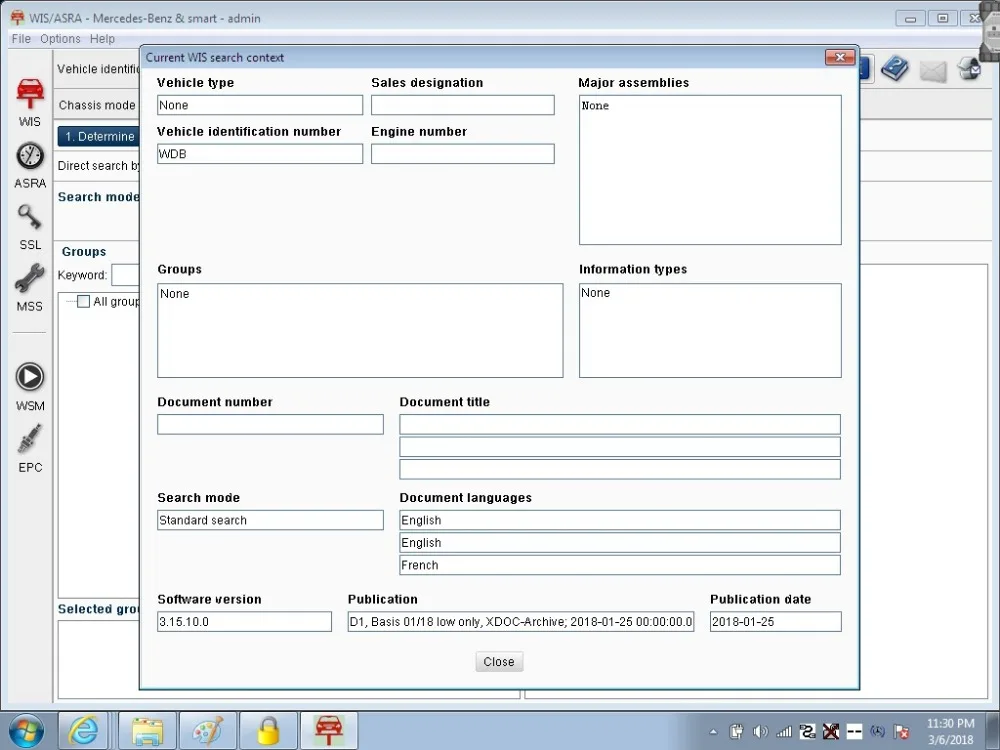Click the Close button
This screenshot has height=750, width=1000.
coord(499,661)
